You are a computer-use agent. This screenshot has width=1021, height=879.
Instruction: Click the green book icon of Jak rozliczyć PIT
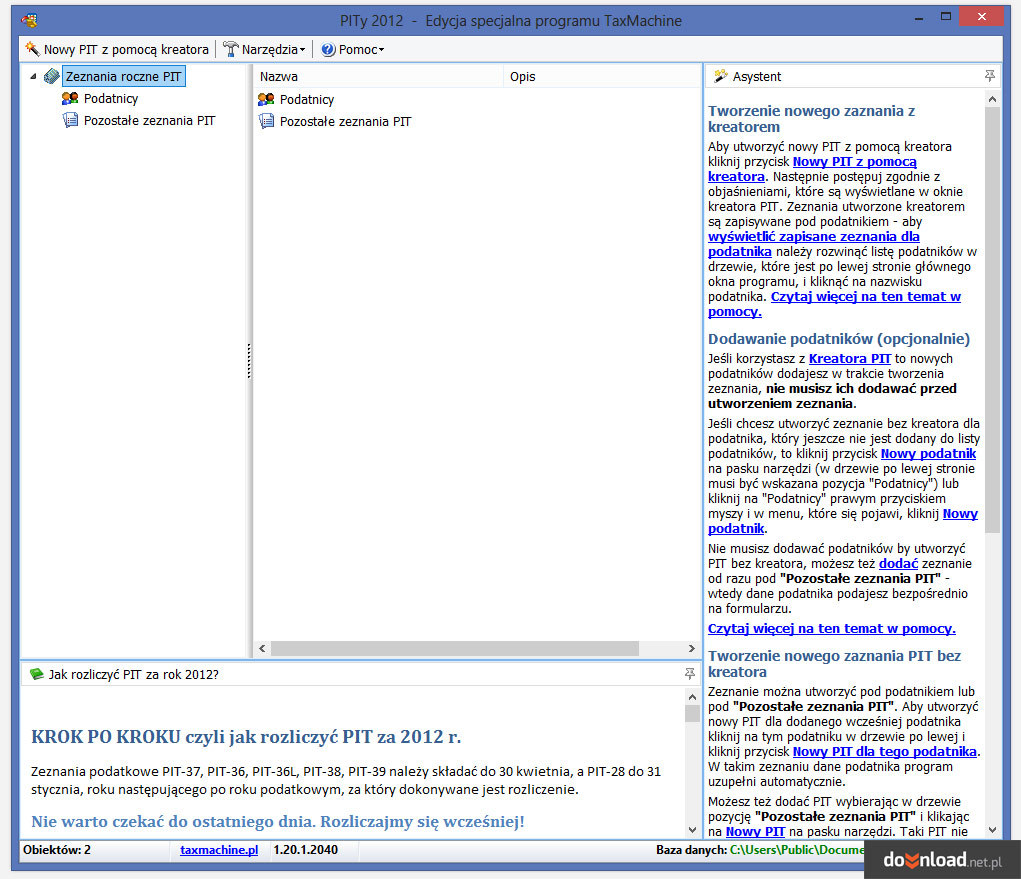(x=37, y=674)
